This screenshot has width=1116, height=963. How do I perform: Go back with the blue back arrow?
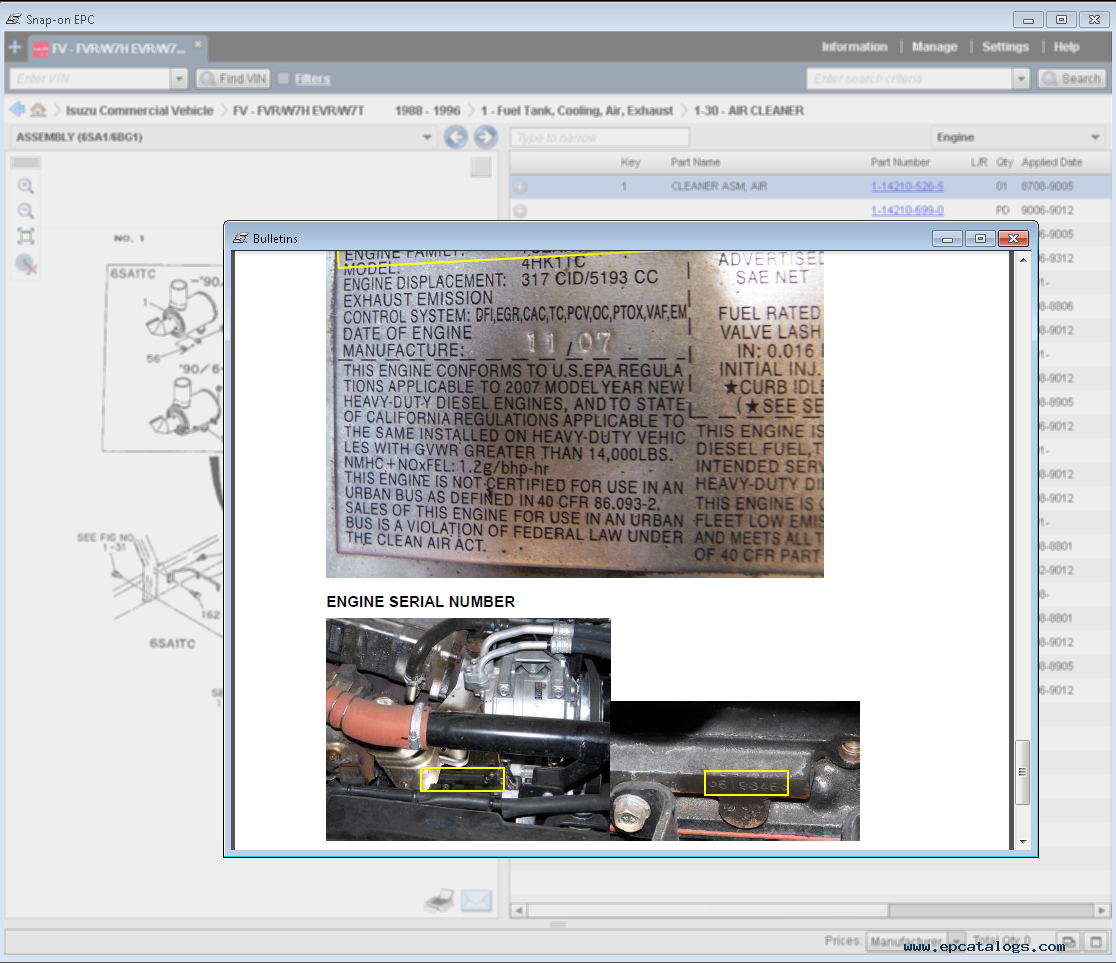pos(17,110)
